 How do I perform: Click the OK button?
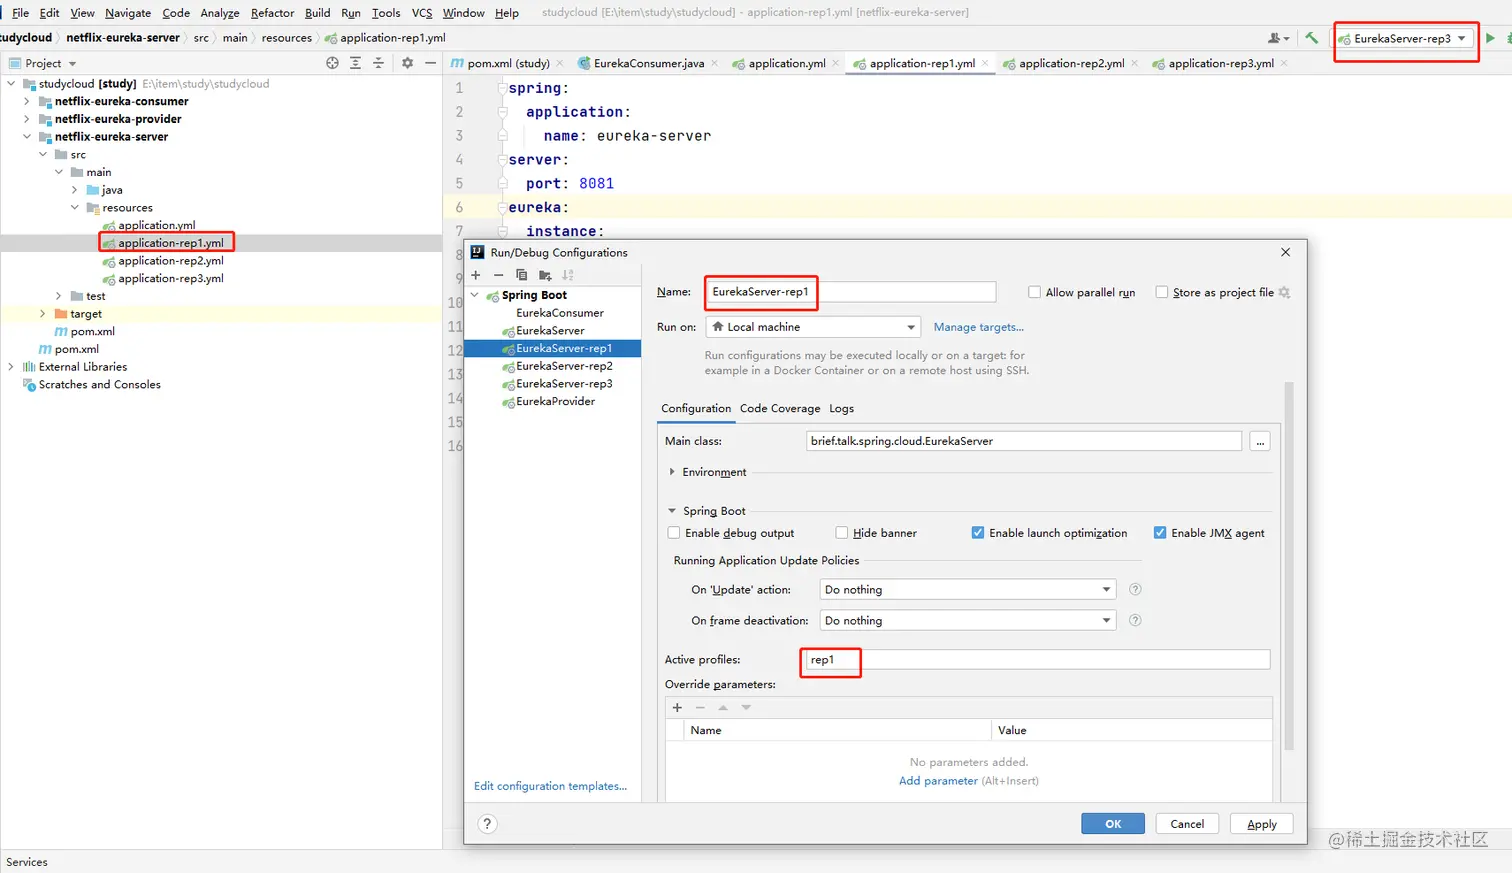(x=1113, y=824)
